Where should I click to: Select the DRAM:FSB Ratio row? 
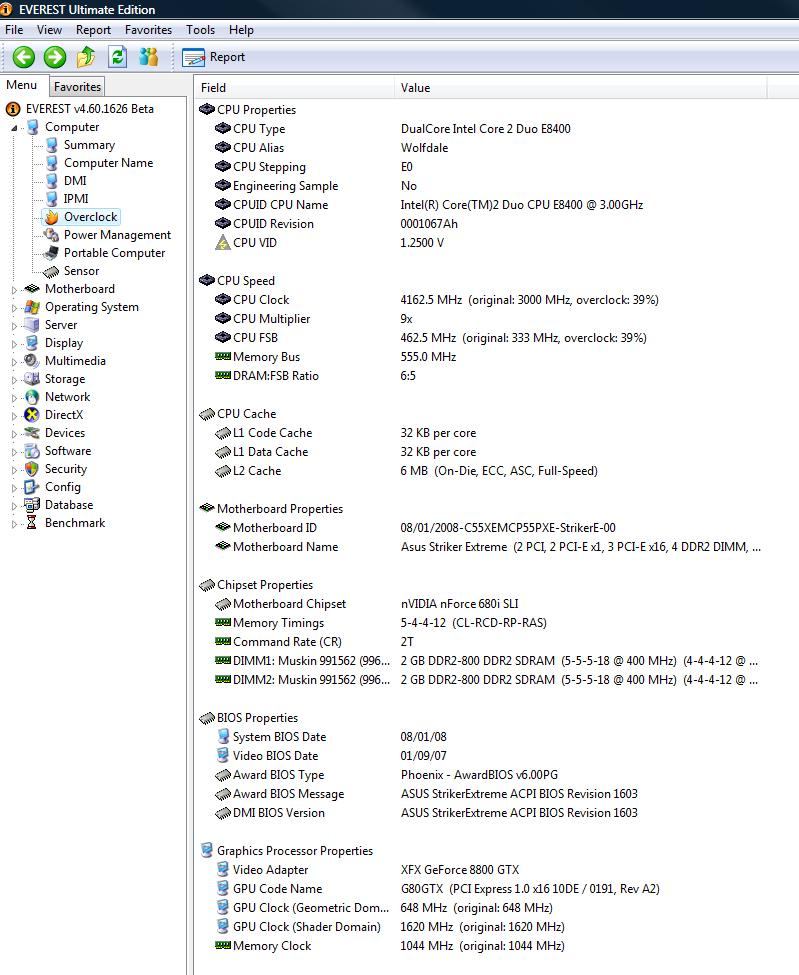[x=315, y=376]
